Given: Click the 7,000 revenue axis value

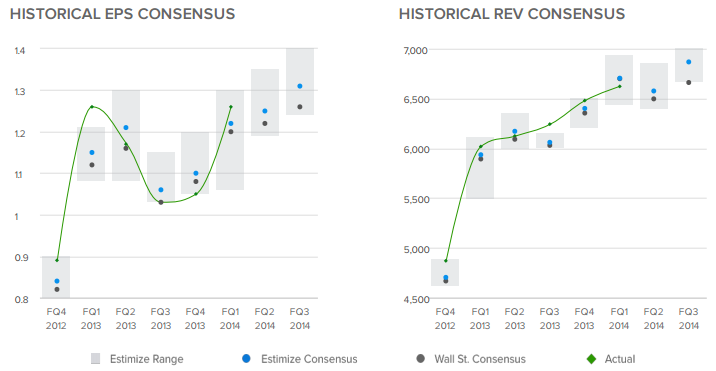Looking at the screenshot, I should 416,51.
